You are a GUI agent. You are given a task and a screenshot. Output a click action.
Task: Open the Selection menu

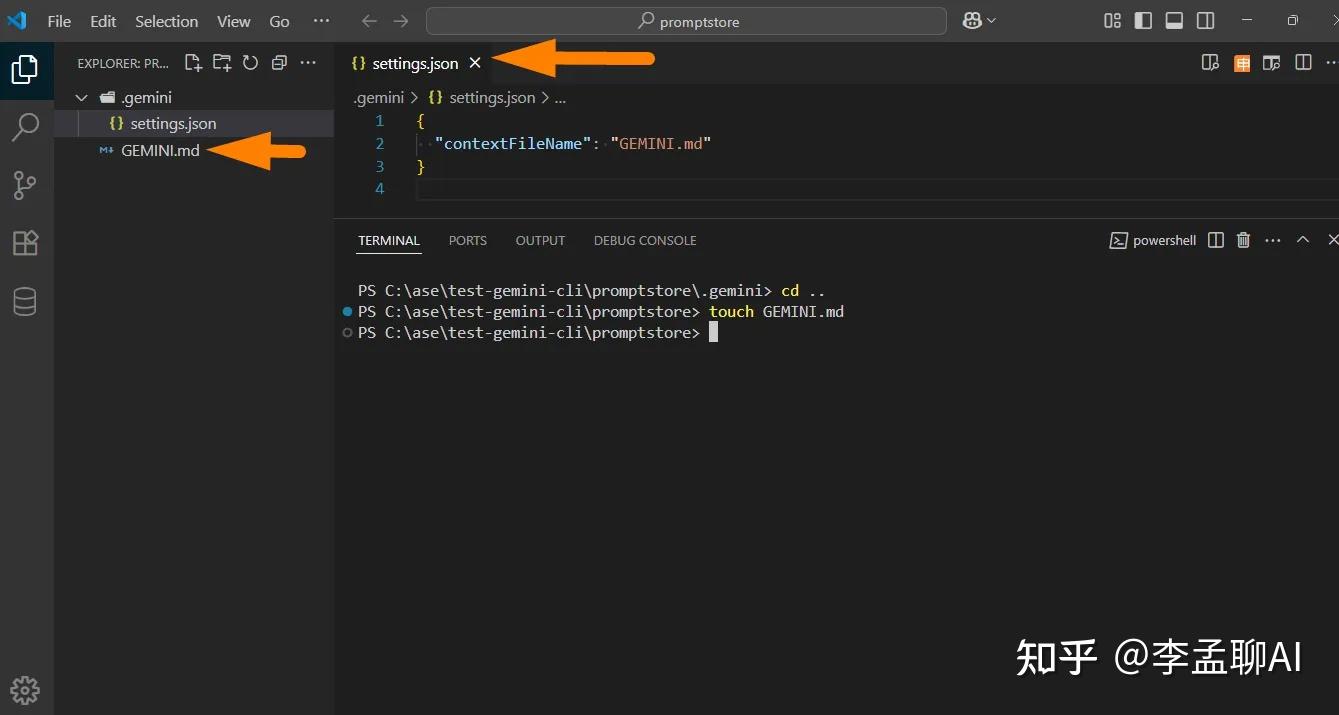(166, 21)
